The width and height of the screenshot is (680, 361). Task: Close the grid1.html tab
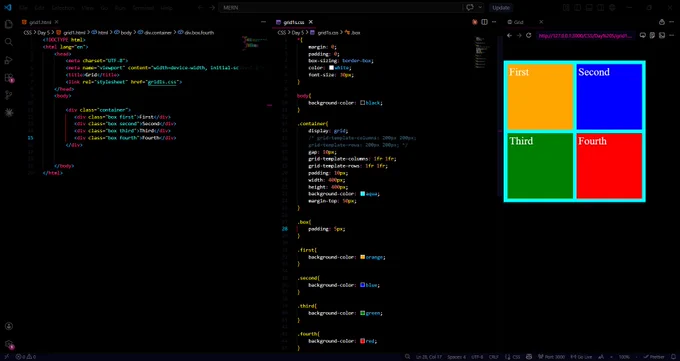pyautogui.click(x=56, y=22)
